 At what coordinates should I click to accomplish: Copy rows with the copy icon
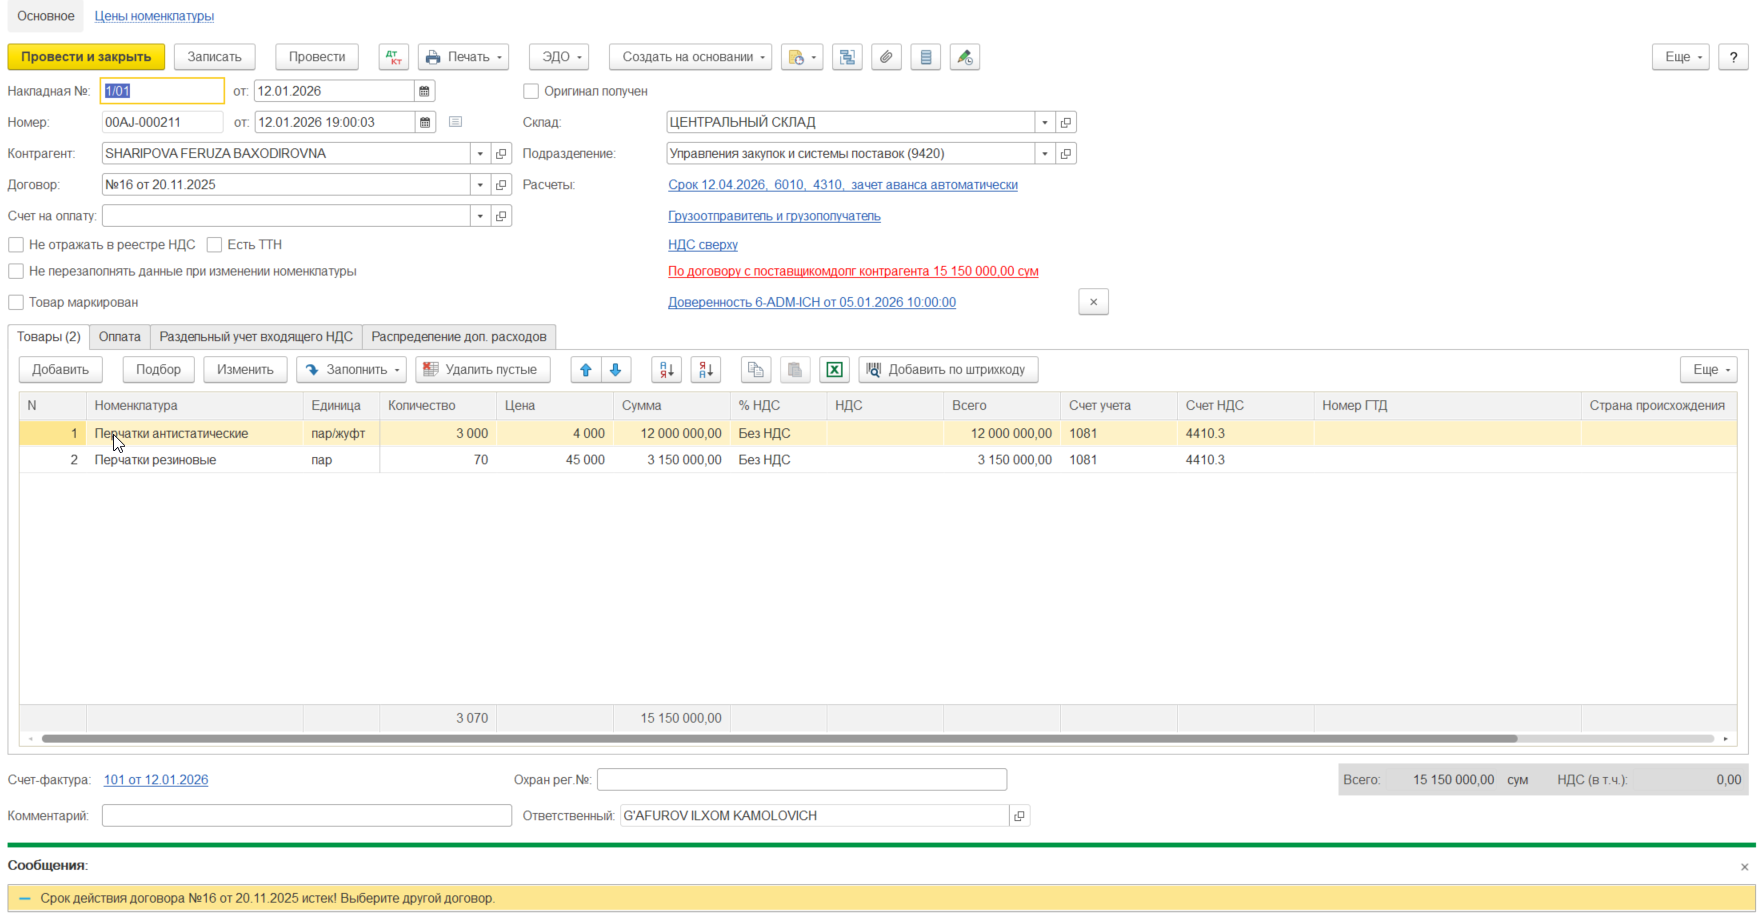coord(756,370)
